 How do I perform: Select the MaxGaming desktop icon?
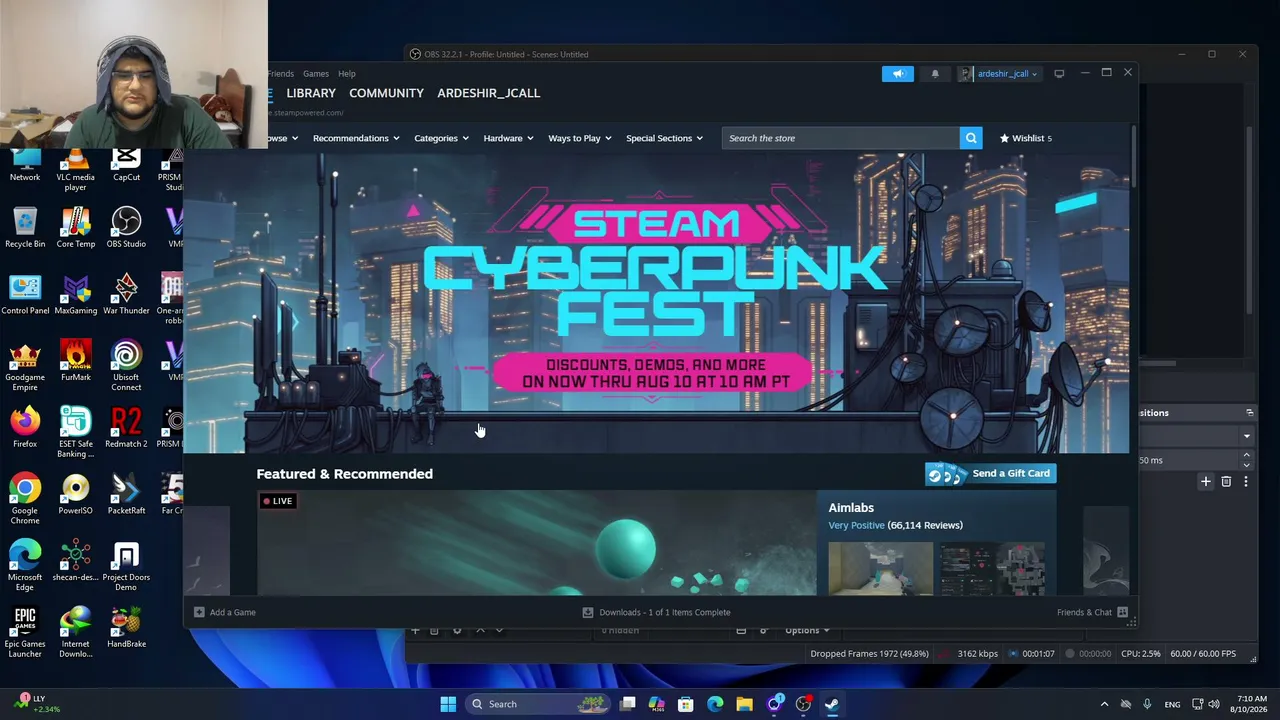75,295
